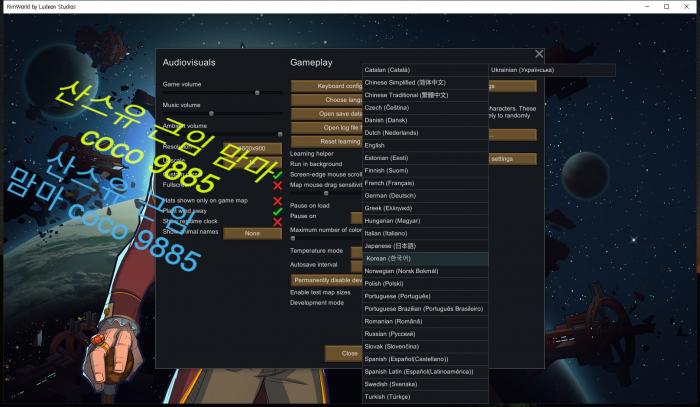Select Swedish (Svenska) language

point(425,384)
